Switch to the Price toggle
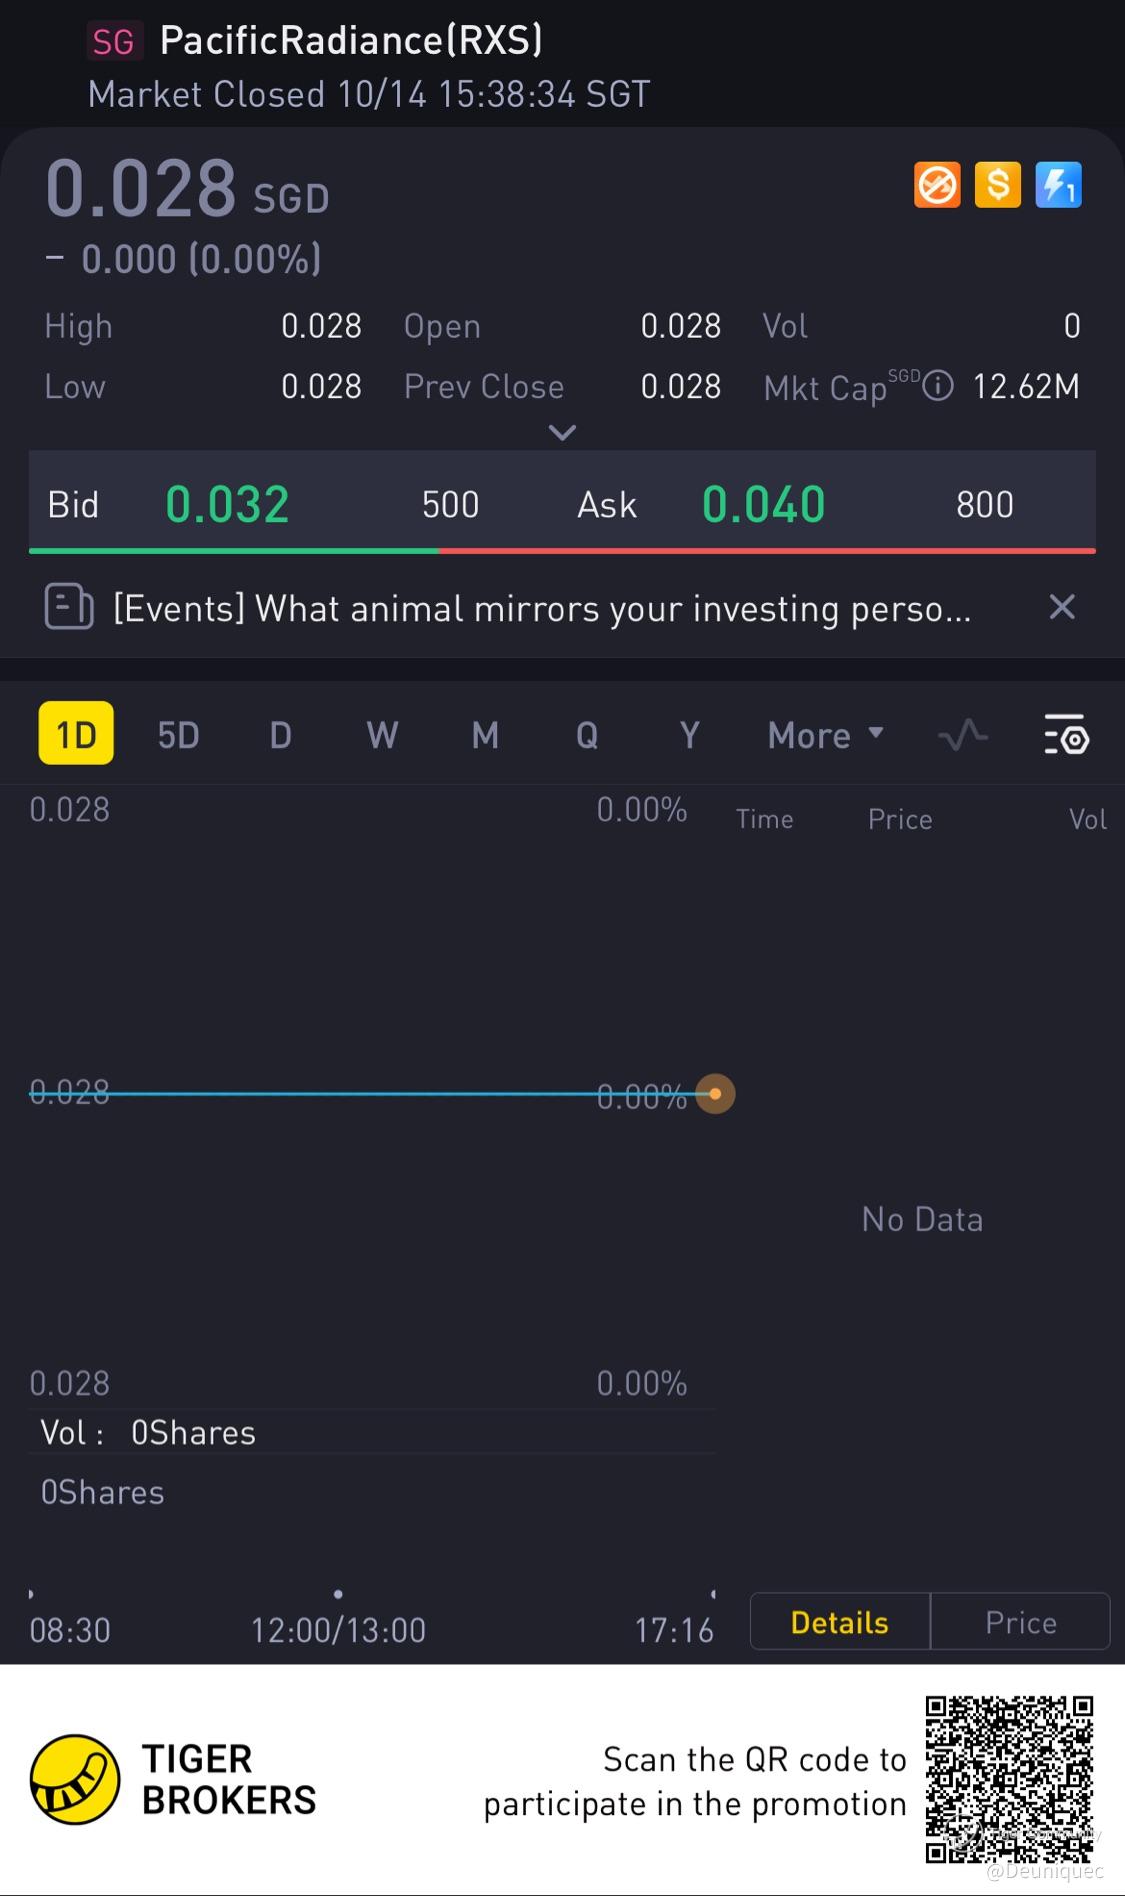Viewport: 1125px width, 1896px height. [1020, 1622]
